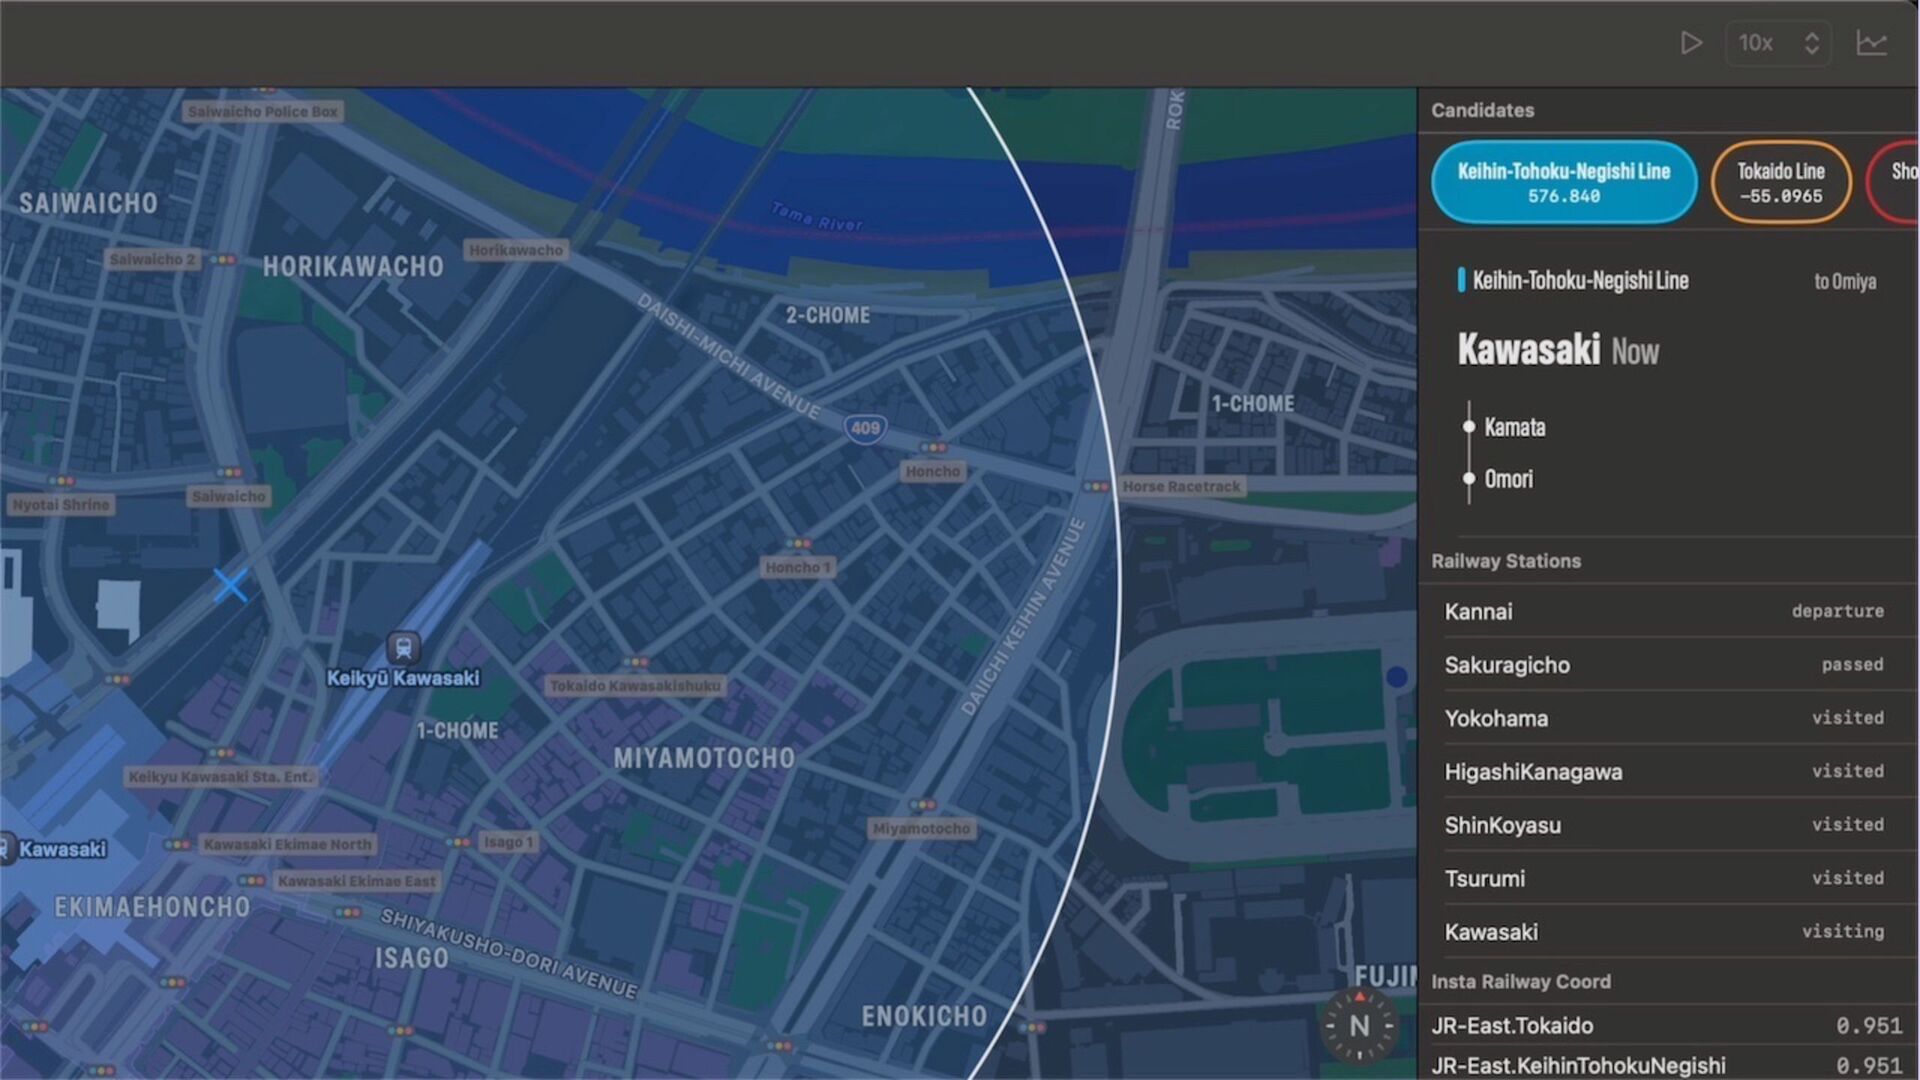Click the Omori next stop entry
1920x1080 pixels.
coord(1508,479)
